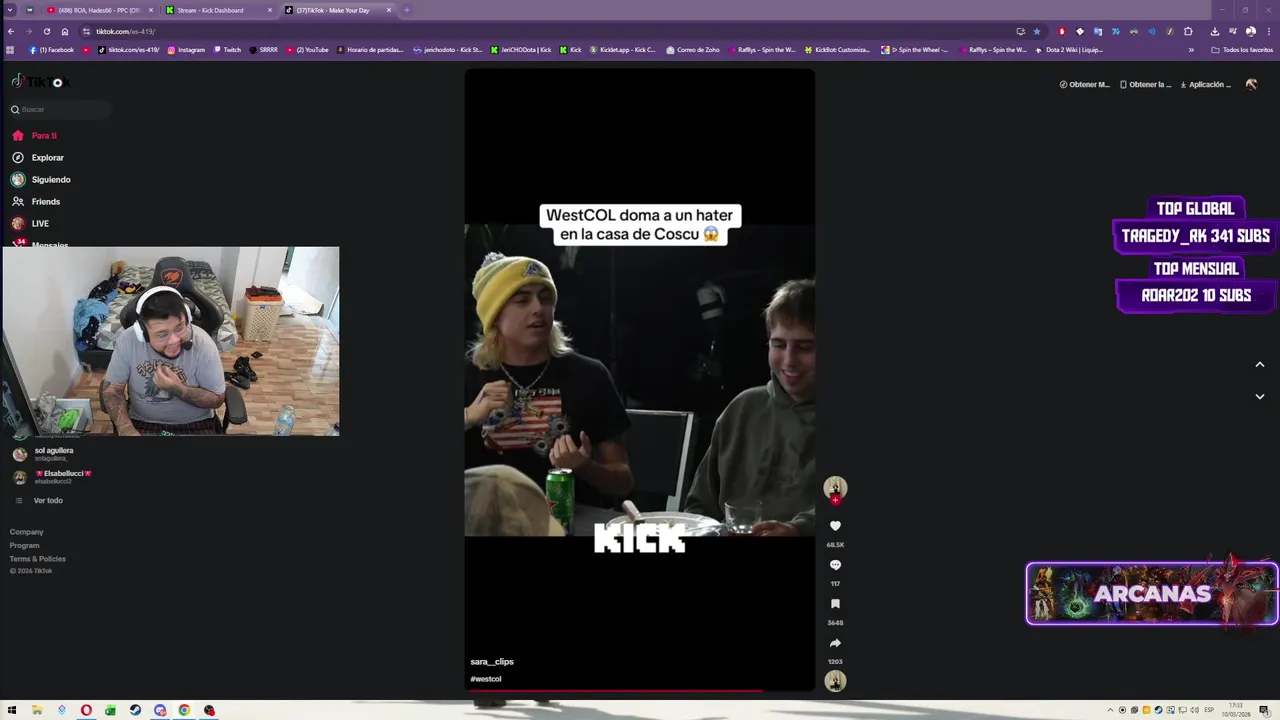Open Chrome from taskbar
1280x720 pixels.
point(184,710)
